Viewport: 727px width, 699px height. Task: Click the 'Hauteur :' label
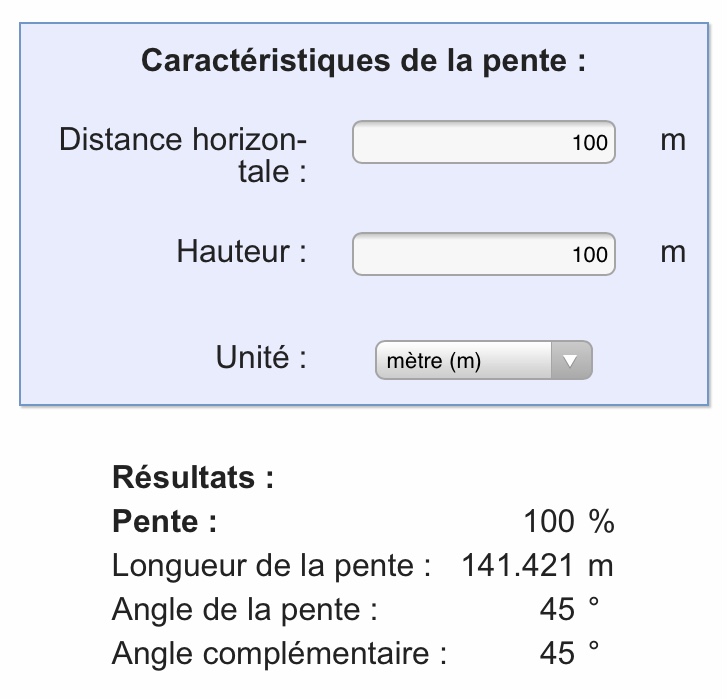click(x=241, y=251)
